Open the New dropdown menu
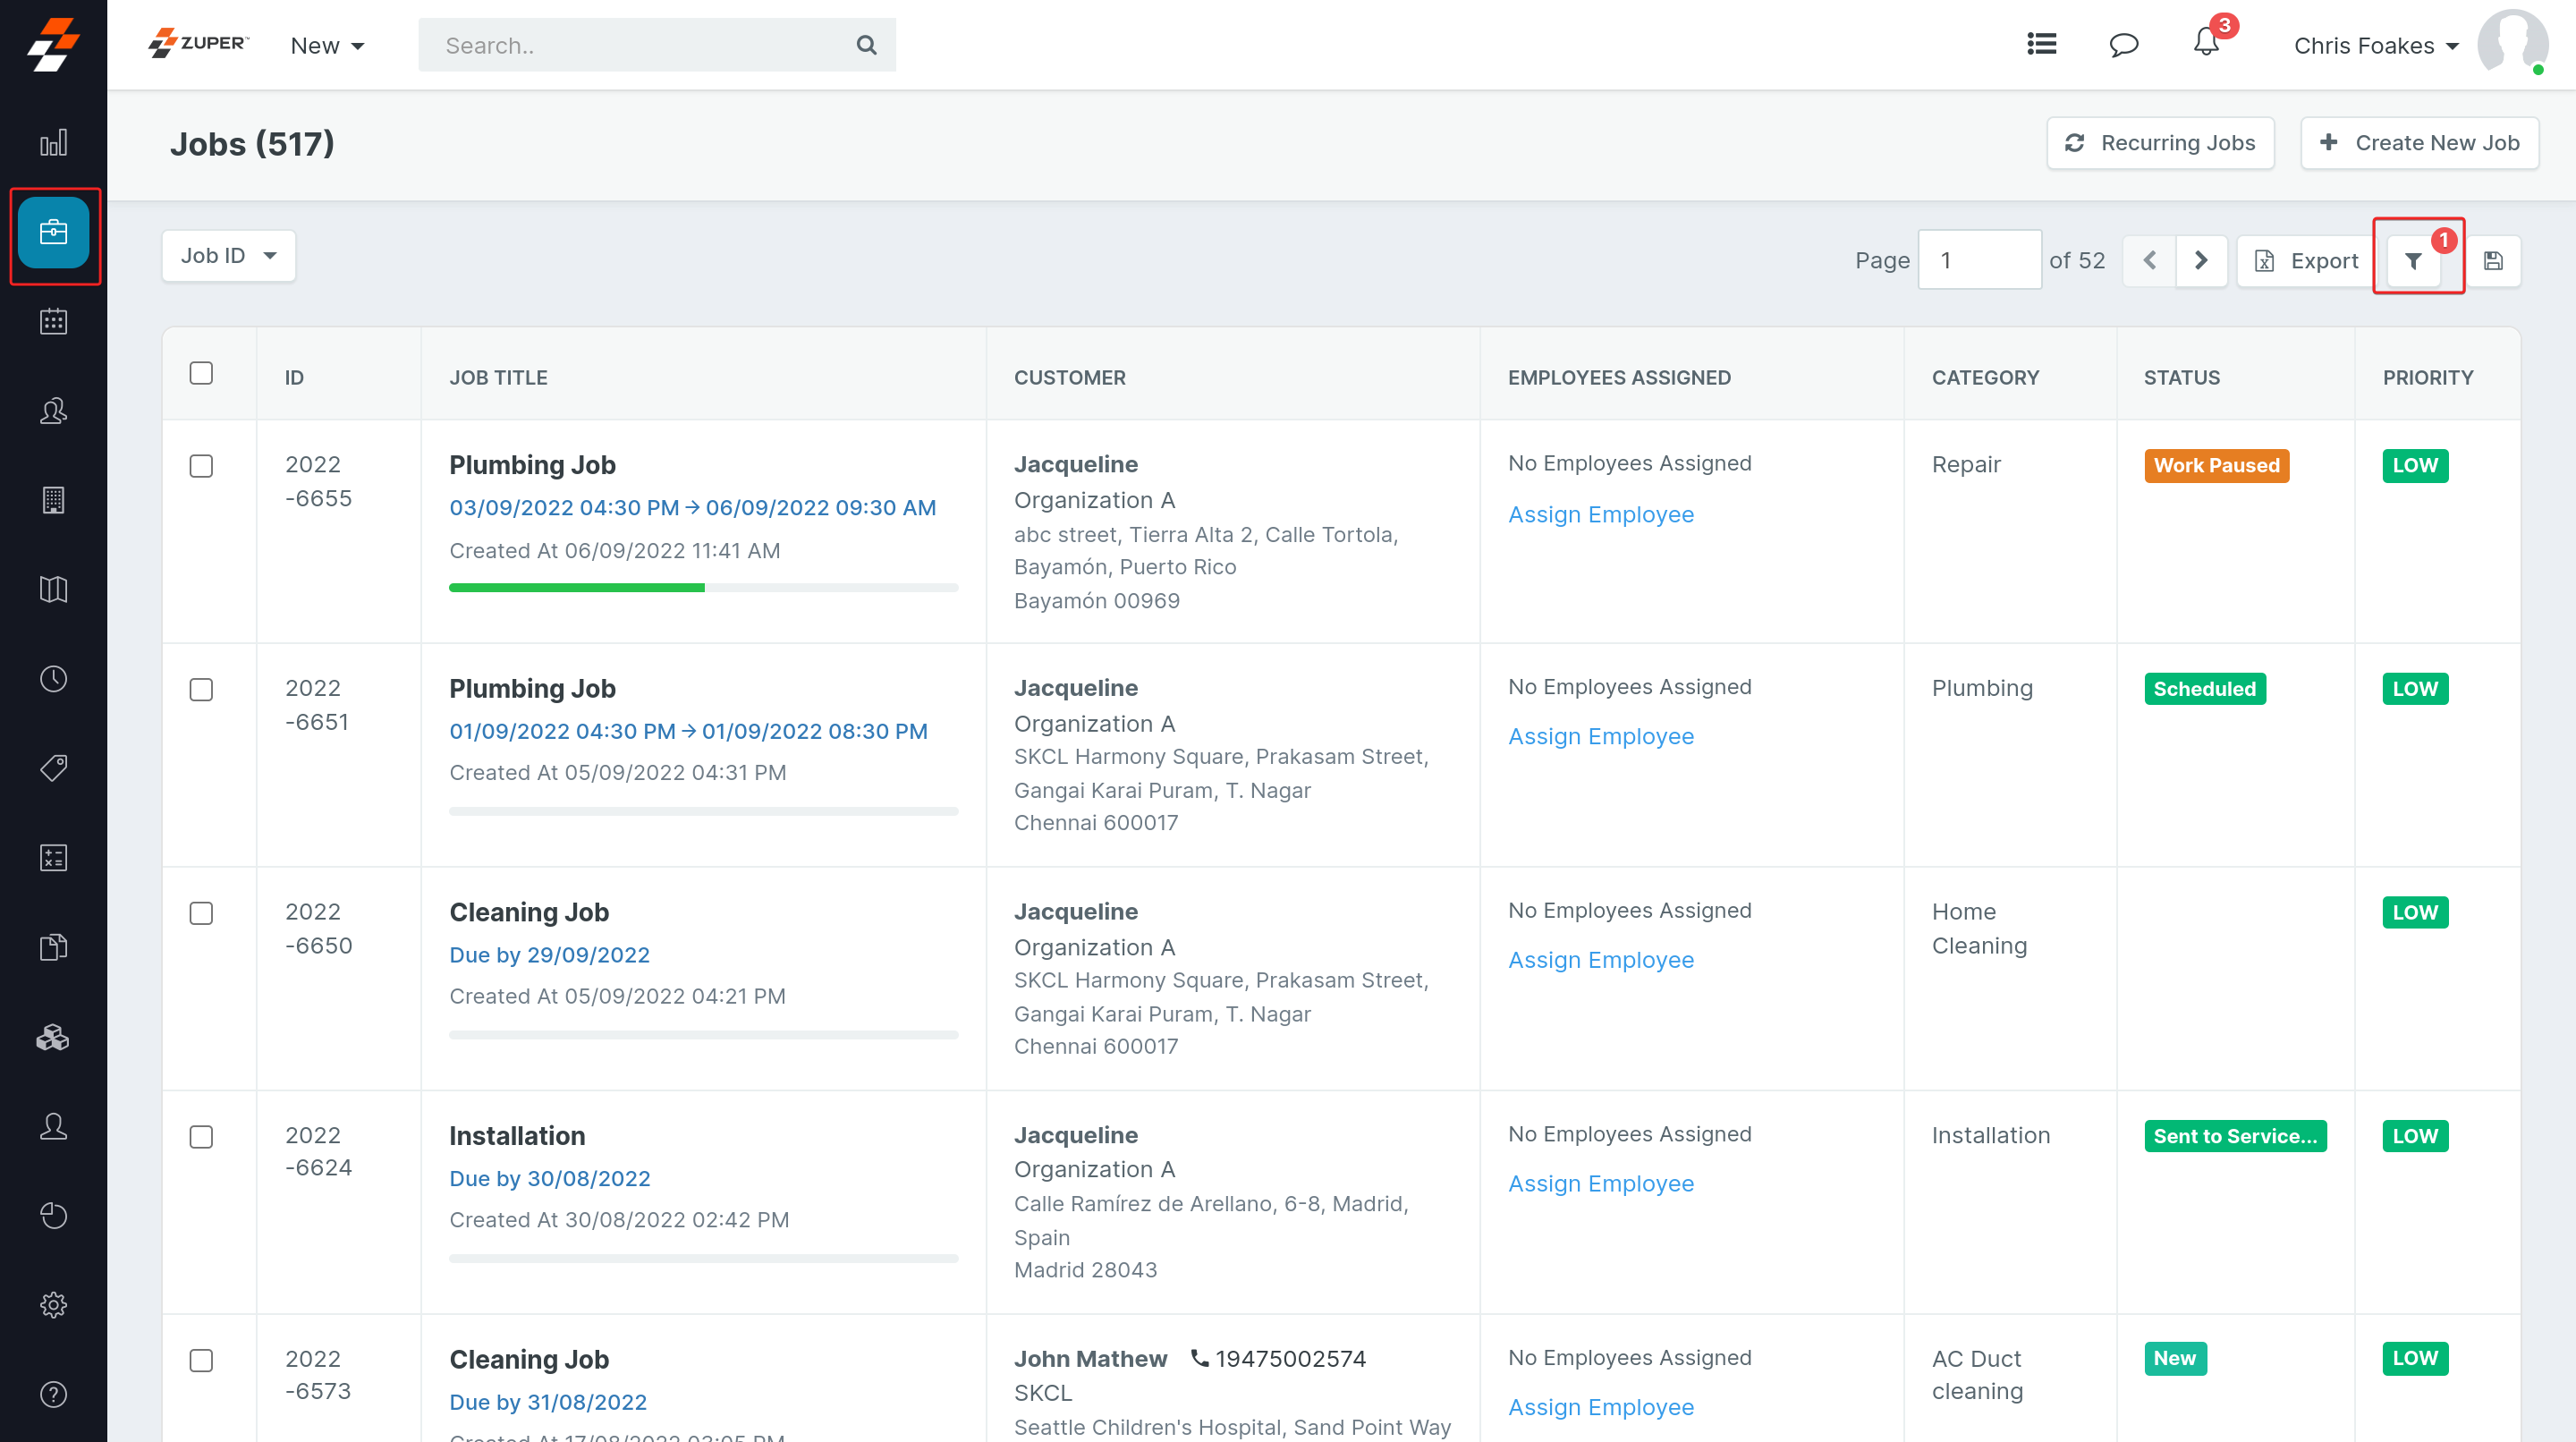Image resolution: width=2576 pixels, height=1442 pixels. 327,46
